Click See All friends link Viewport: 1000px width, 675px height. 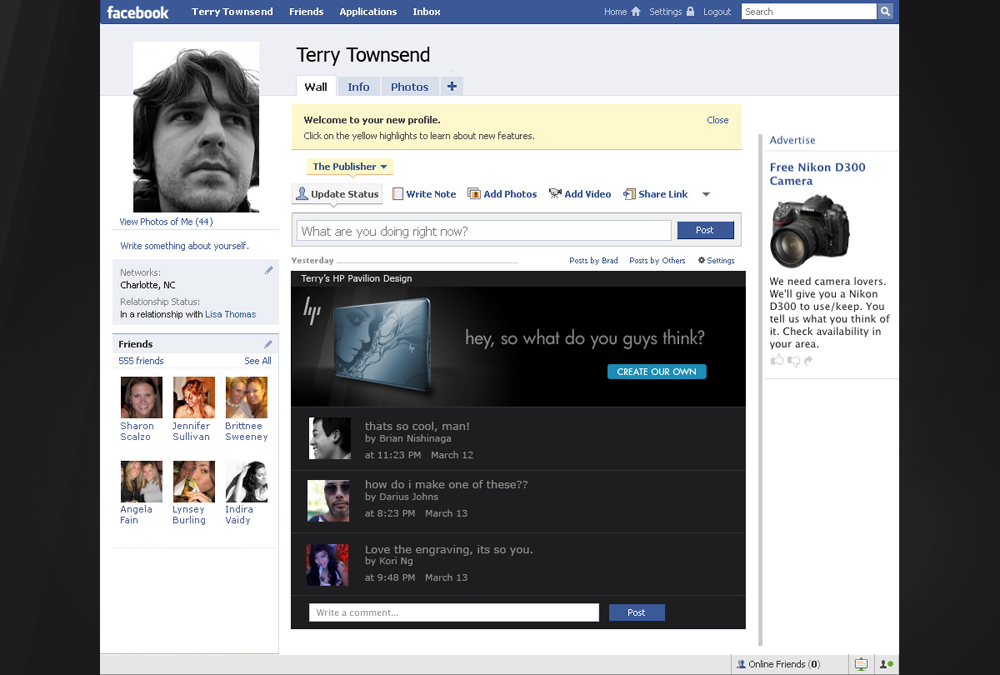(258, 360)
